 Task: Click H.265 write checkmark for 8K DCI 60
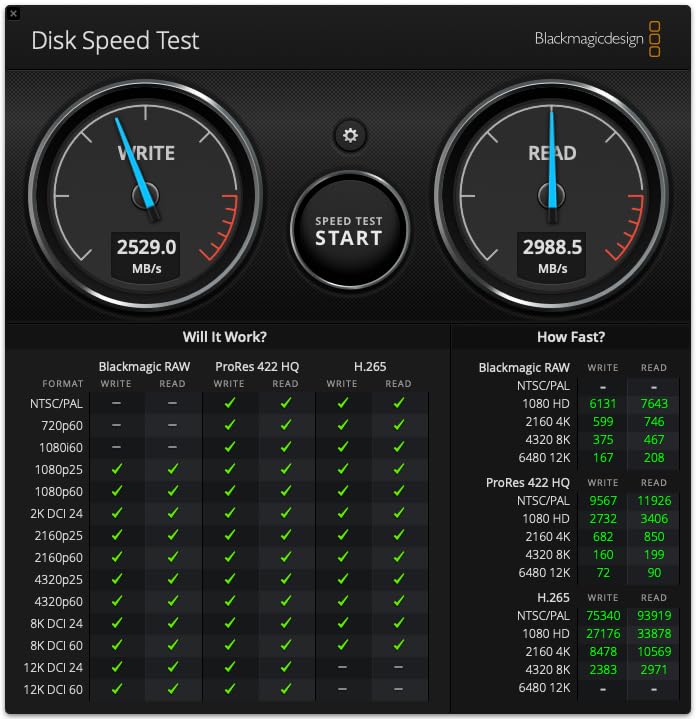(342, 645)
